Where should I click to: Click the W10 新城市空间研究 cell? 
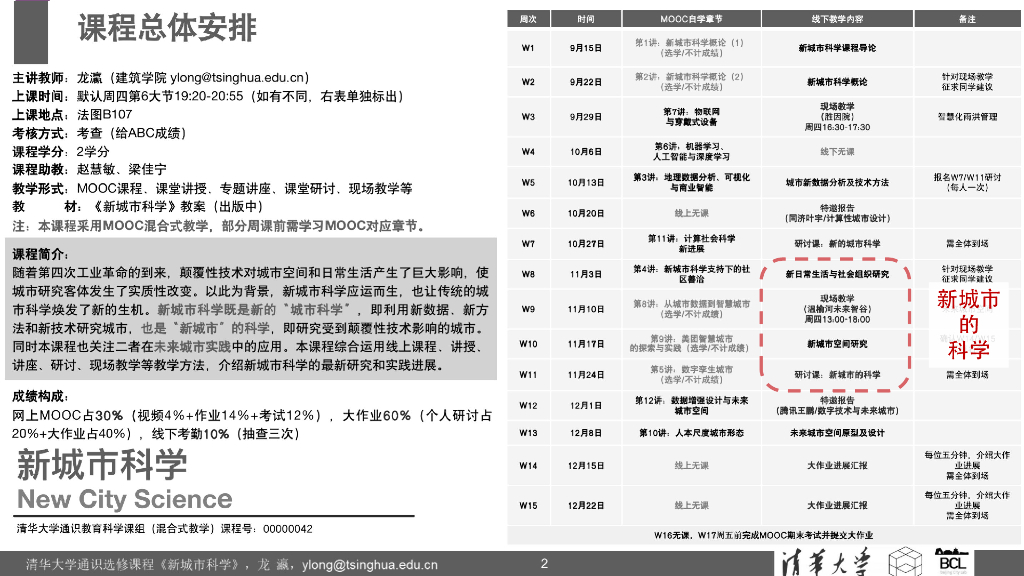[x=837, y=344]
